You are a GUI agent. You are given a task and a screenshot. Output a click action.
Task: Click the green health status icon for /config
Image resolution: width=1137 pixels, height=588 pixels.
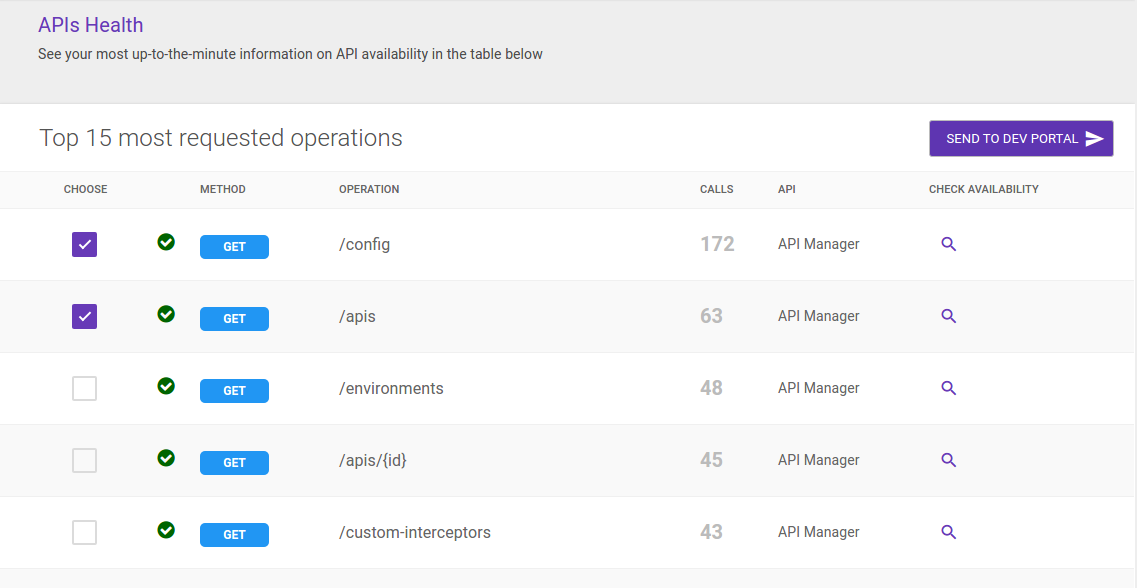(x=166, y=242)
